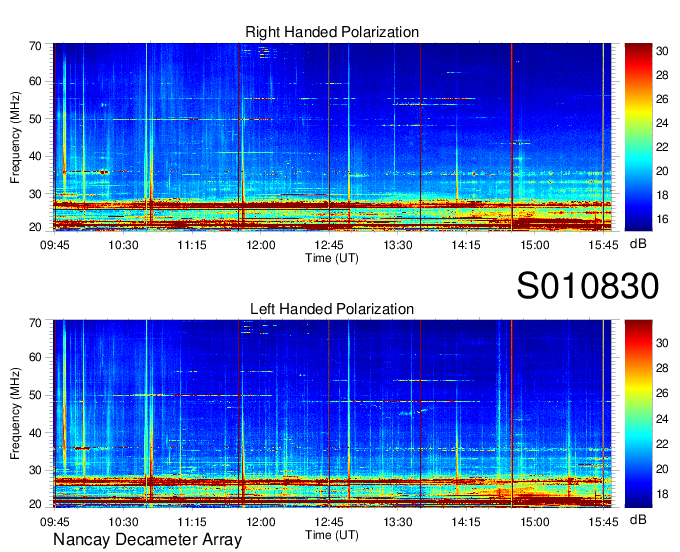Click 30 frequency tick of Left Handed plot
The image size is (680, 552).
click(x=35, y=470)
